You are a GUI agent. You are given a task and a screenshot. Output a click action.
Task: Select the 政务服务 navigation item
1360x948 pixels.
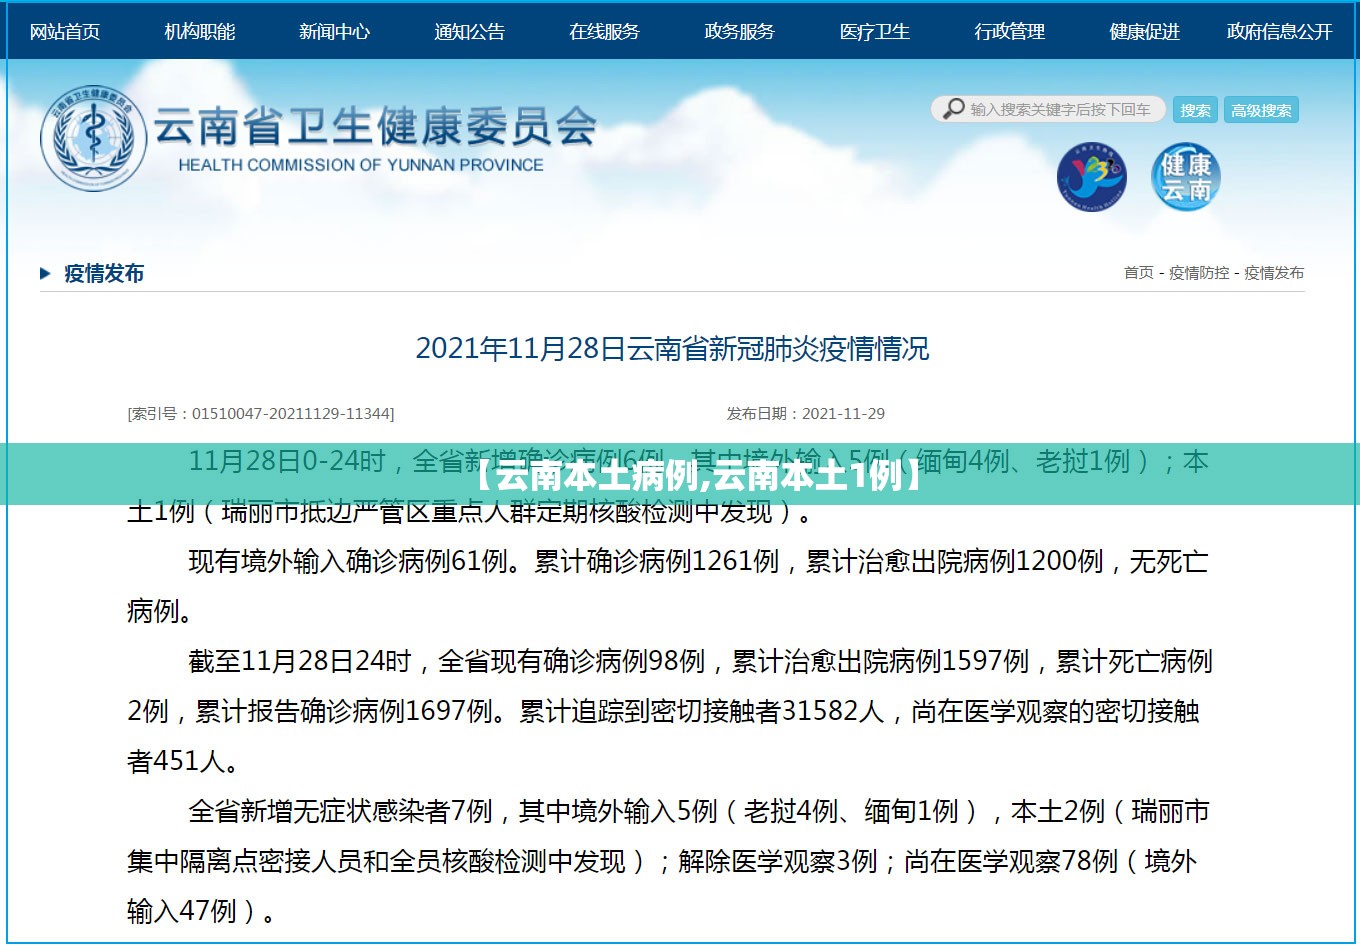(740, 32)
